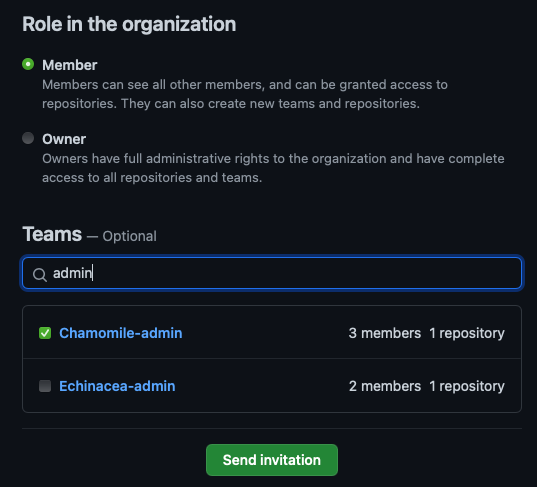Select the Member role radio button
The height and width of the screenshot is (487, 537).
click(28, 64)
